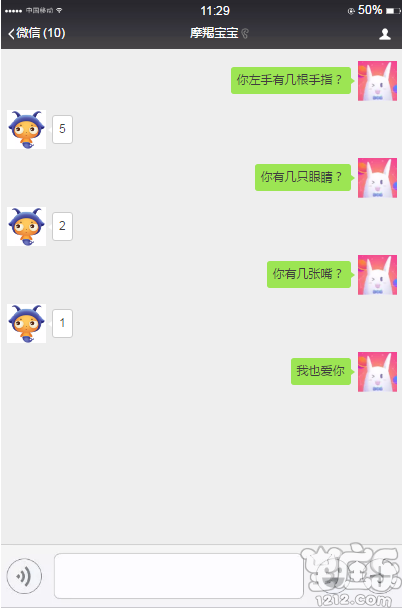Click the message text input field
The width and height of the screenshot is (402, 608).
178,576
